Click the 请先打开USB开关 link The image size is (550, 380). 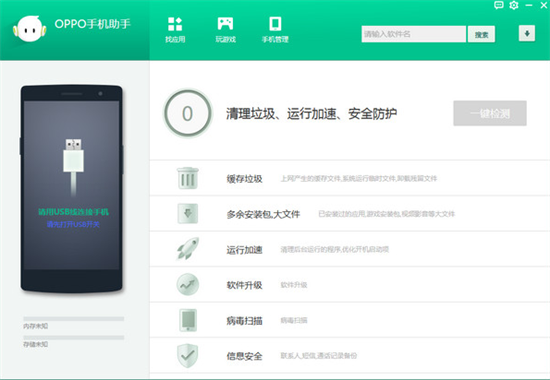[73, 224]
